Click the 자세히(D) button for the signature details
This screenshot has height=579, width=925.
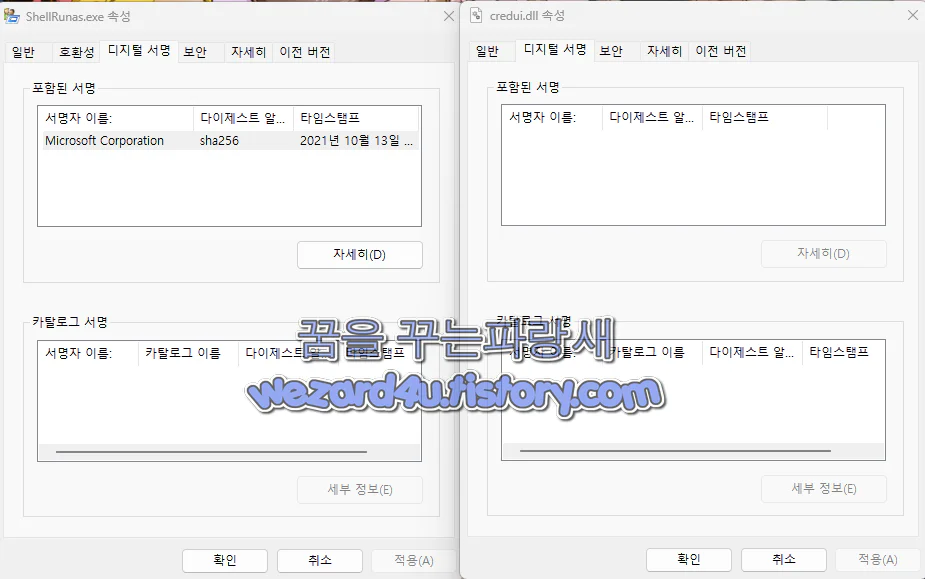359,254
